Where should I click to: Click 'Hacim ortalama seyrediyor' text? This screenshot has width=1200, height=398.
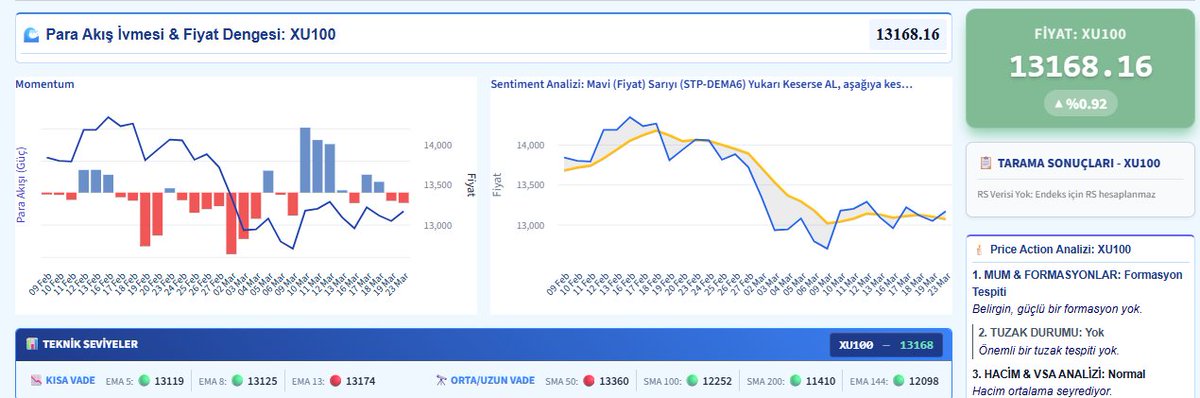[1043, 391]
